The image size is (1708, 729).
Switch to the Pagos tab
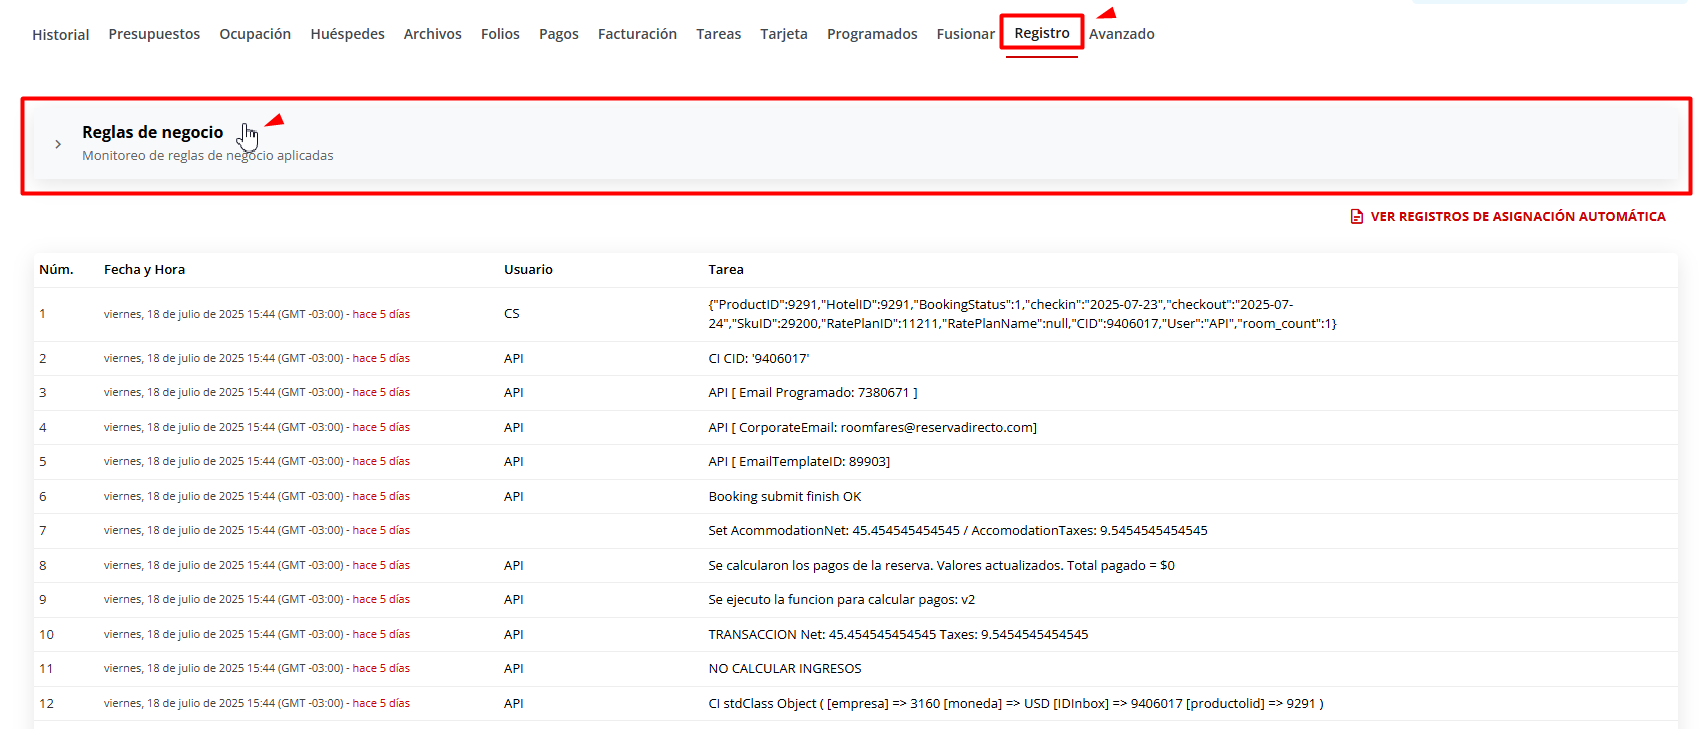click(558, 34)
